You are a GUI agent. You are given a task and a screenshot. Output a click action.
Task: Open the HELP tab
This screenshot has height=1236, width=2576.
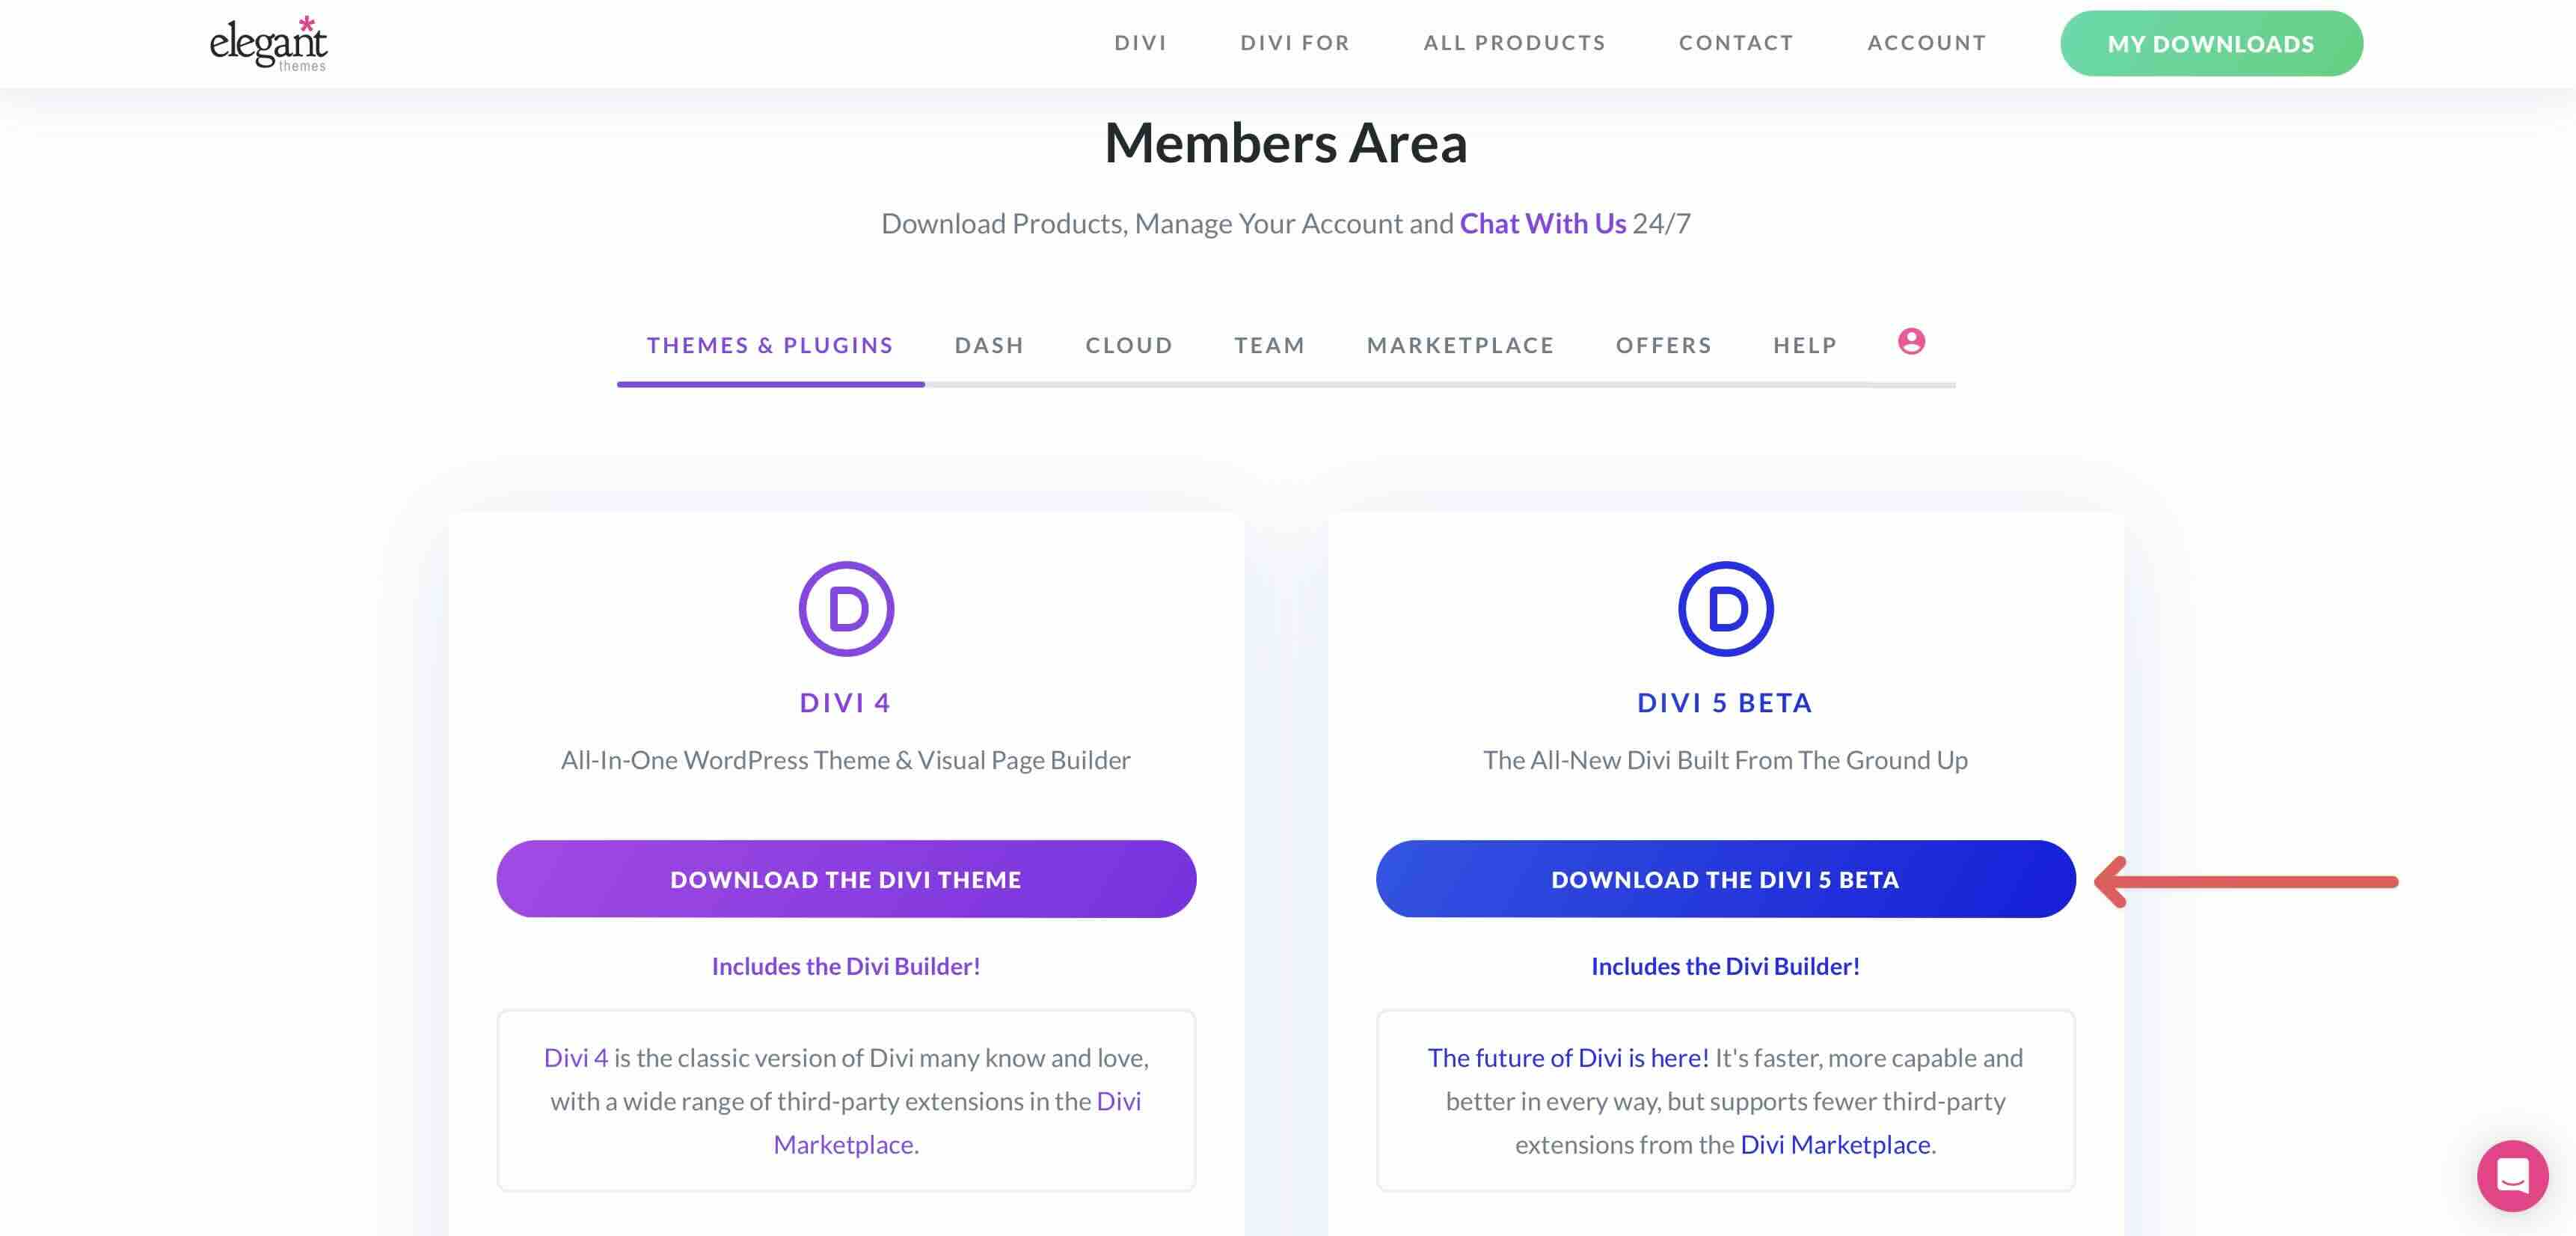(1804, 345)
